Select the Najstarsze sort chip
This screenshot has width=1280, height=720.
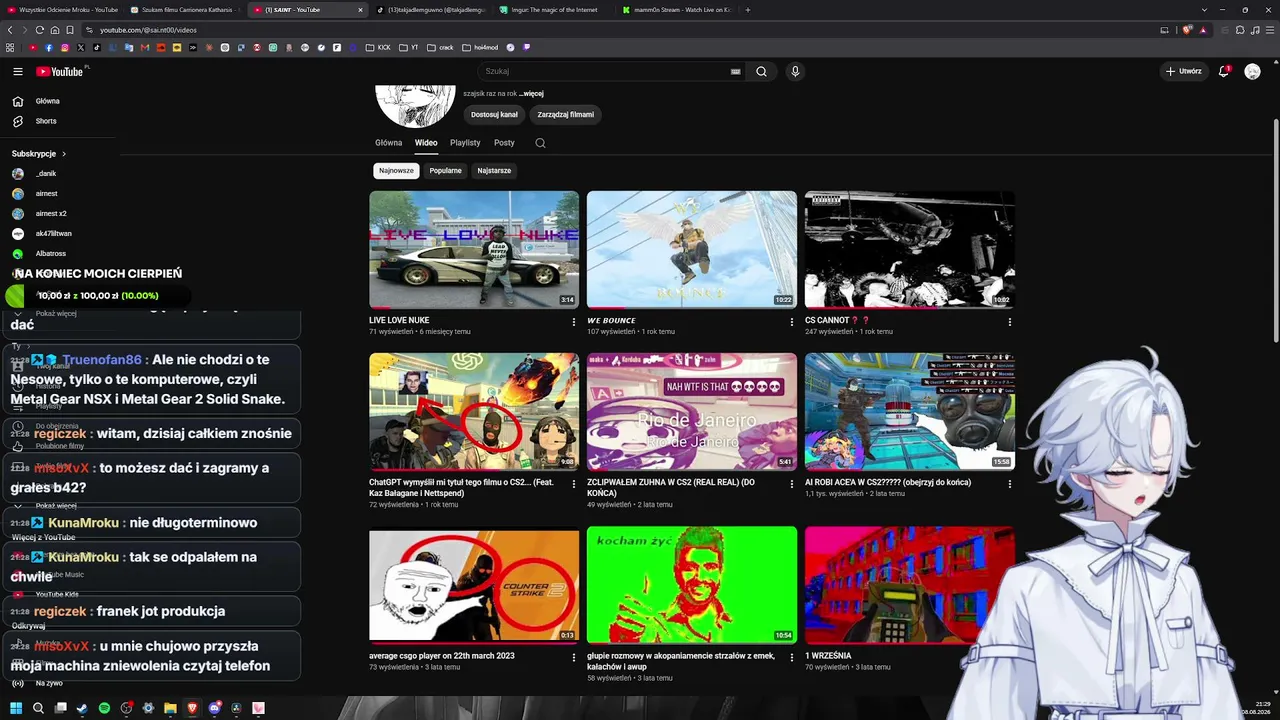click(x=494, y=171)
